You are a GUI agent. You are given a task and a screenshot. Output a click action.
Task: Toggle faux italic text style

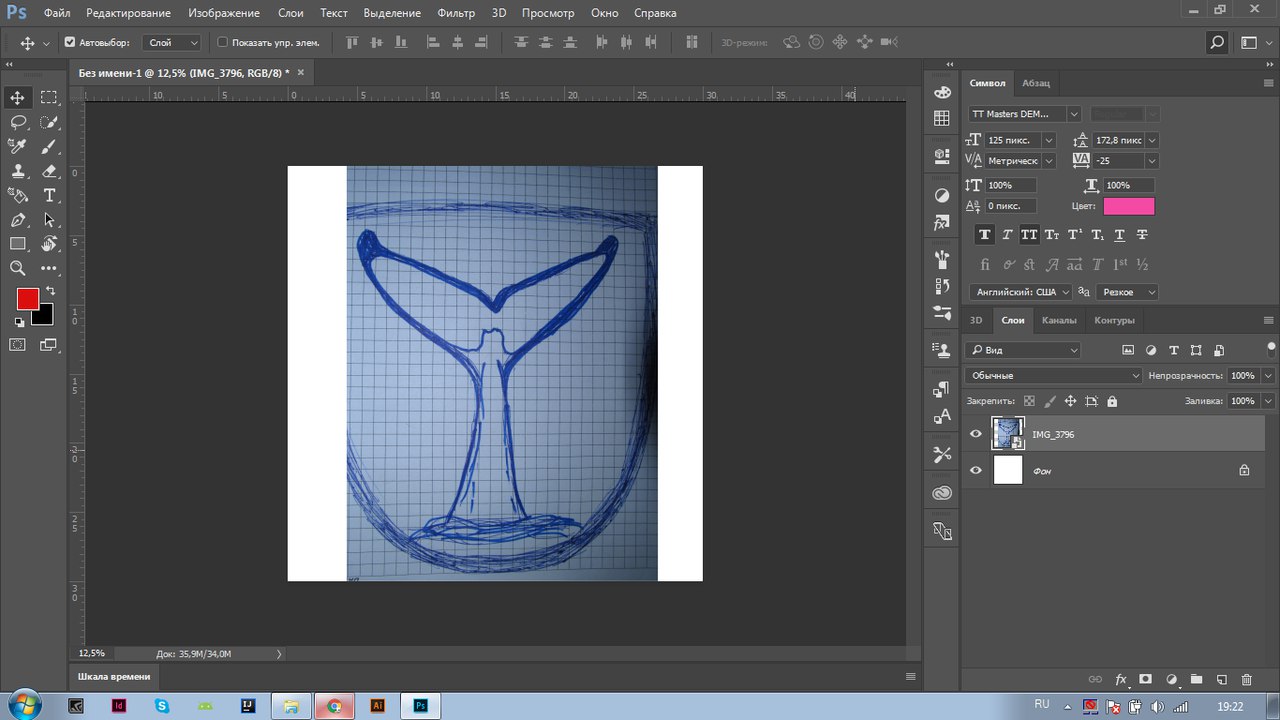coord(1007,235)
